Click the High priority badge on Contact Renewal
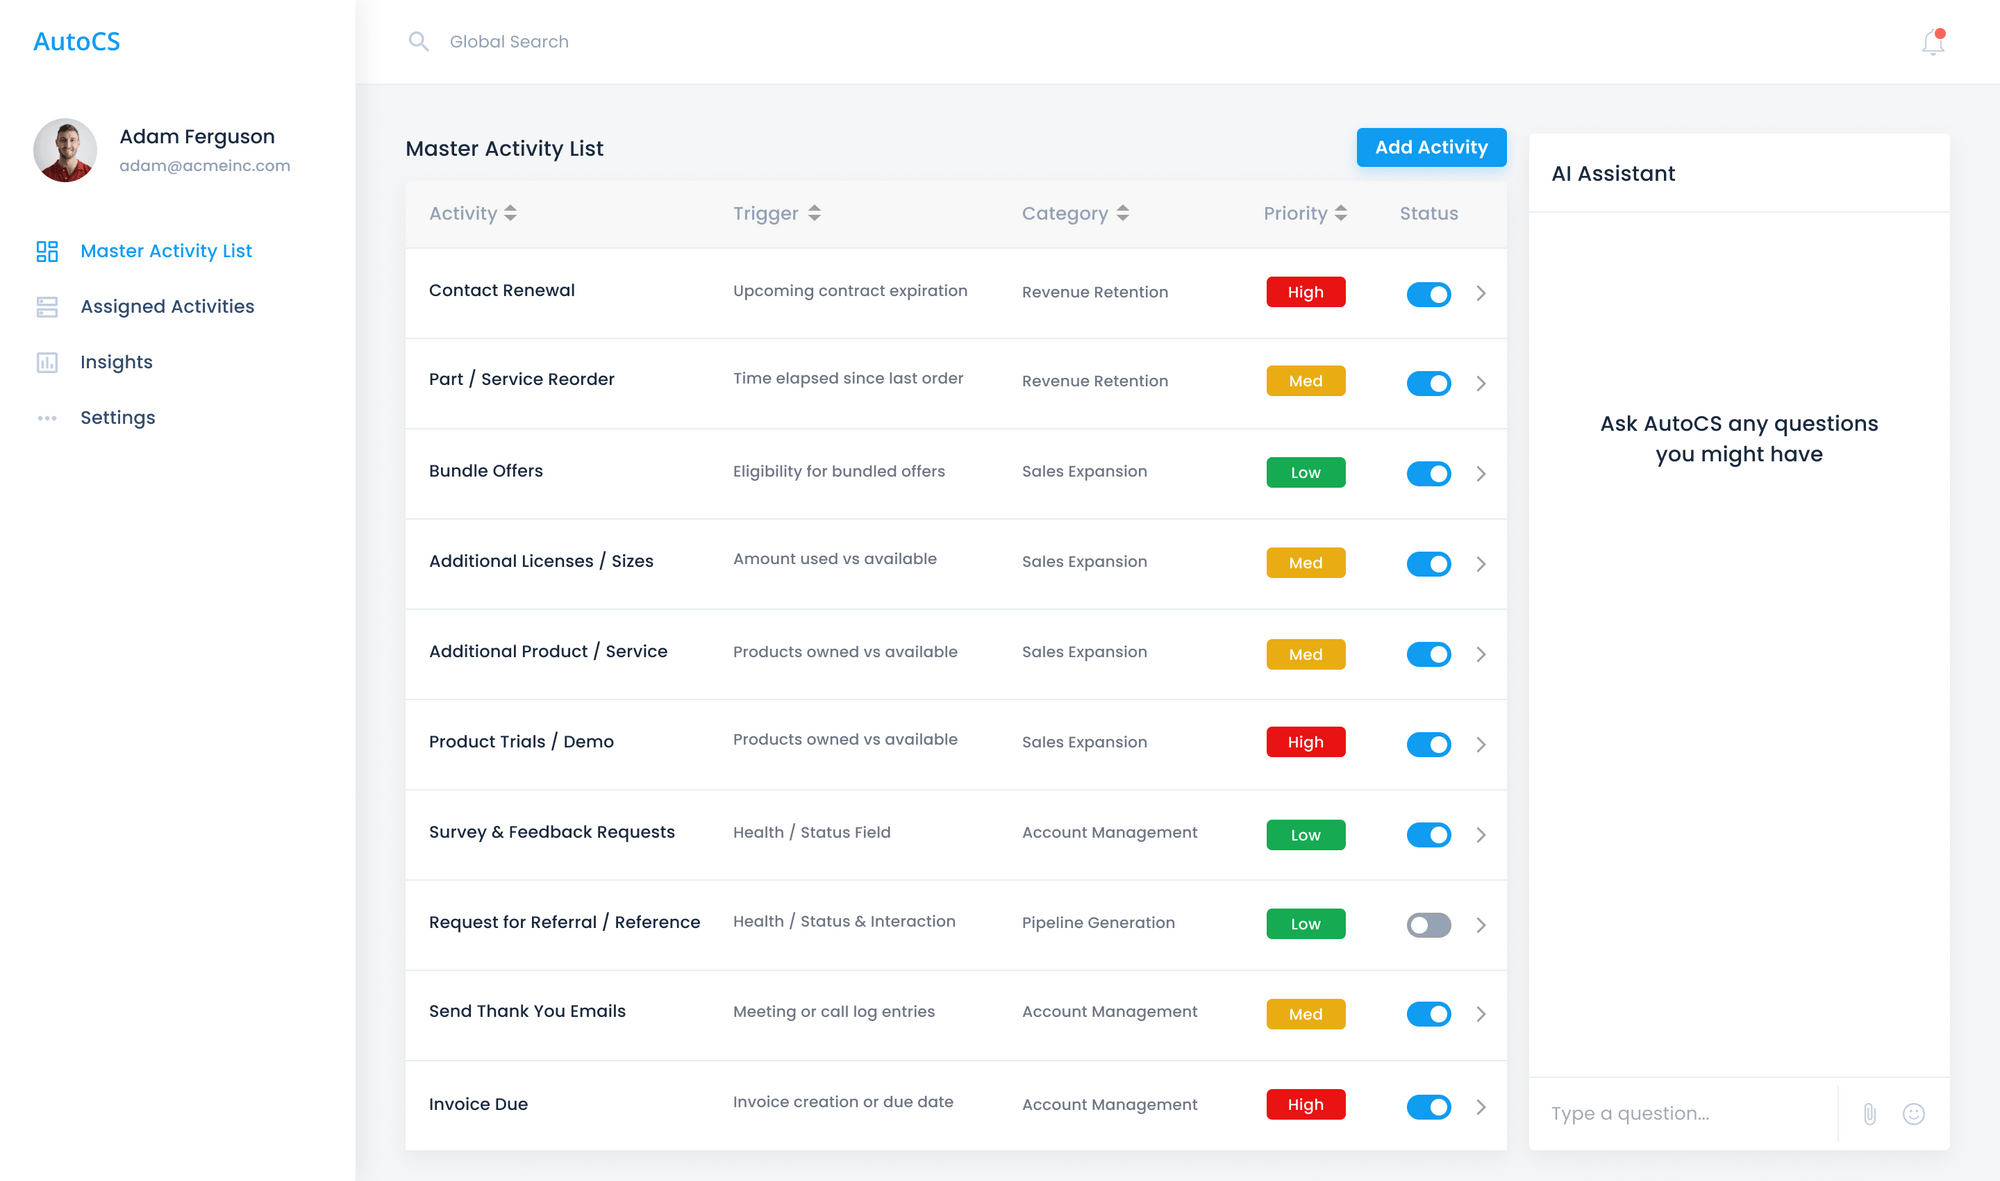The width and height of the screenshot is (2000, 1181). (x=1305, y=292)
